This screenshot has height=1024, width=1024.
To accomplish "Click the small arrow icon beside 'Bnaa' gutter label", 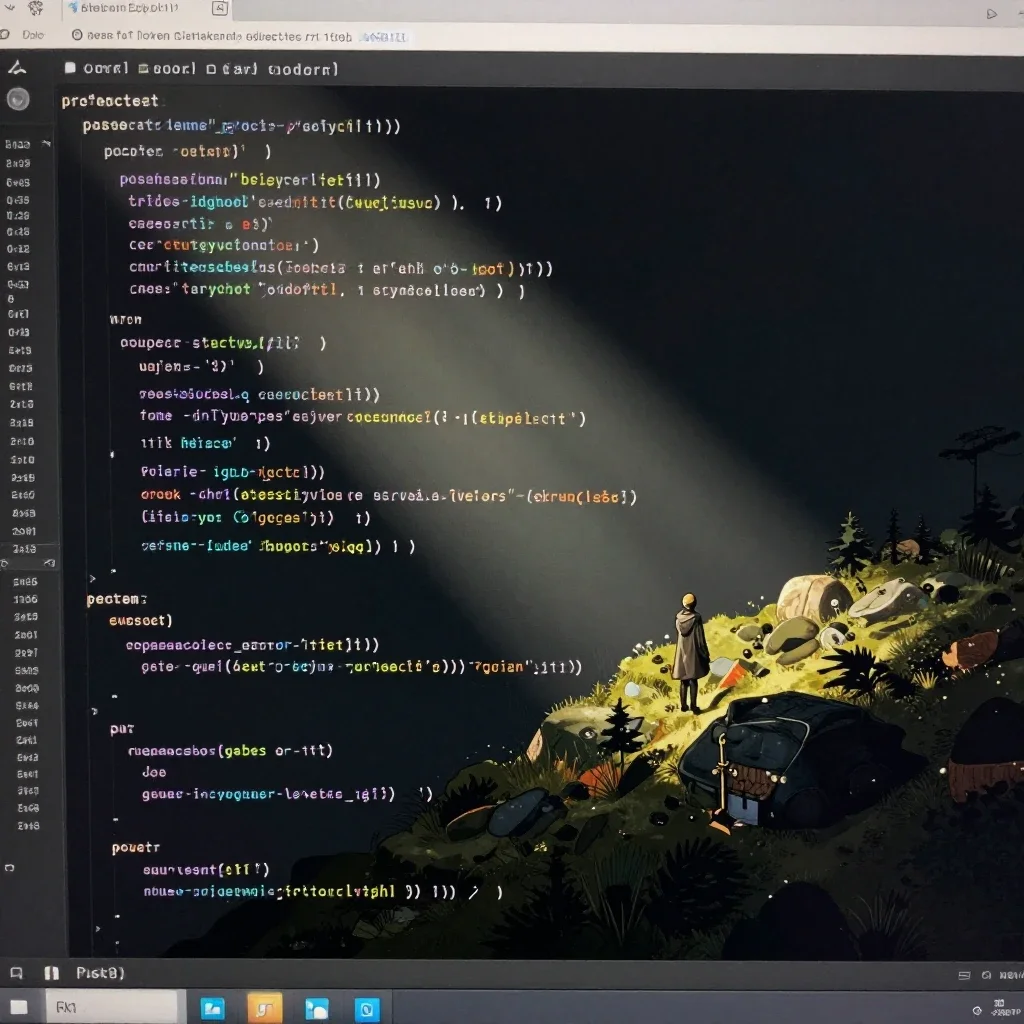I will click(46, 143).
